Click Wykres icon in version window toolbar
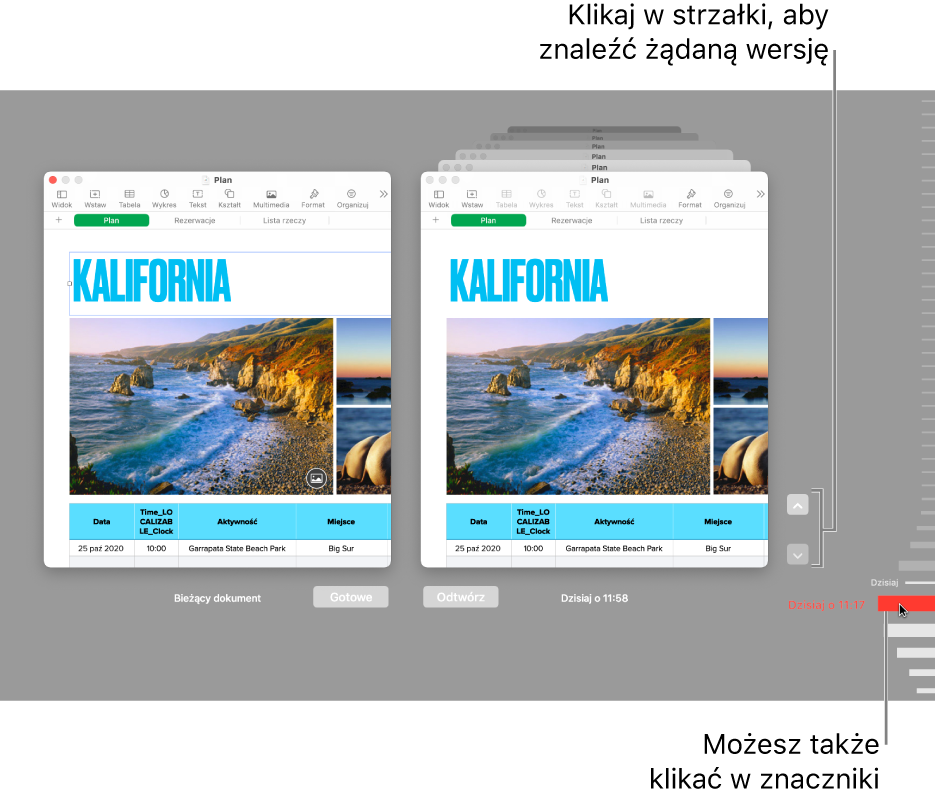Screen dimensions: 935x806 [x=541, y=199]
